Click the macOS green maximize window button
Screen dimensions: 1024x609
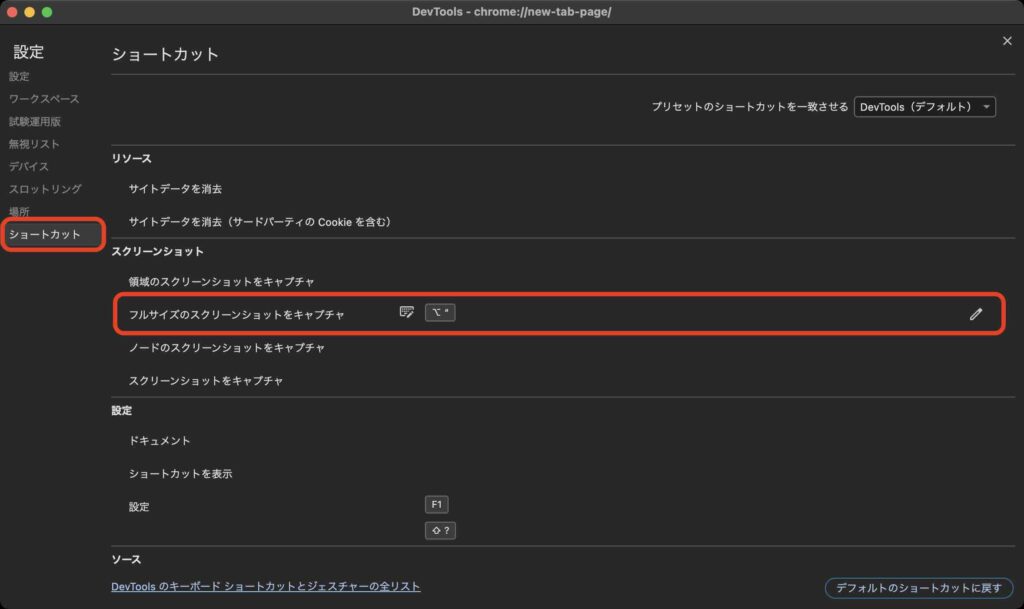point(46,12)
